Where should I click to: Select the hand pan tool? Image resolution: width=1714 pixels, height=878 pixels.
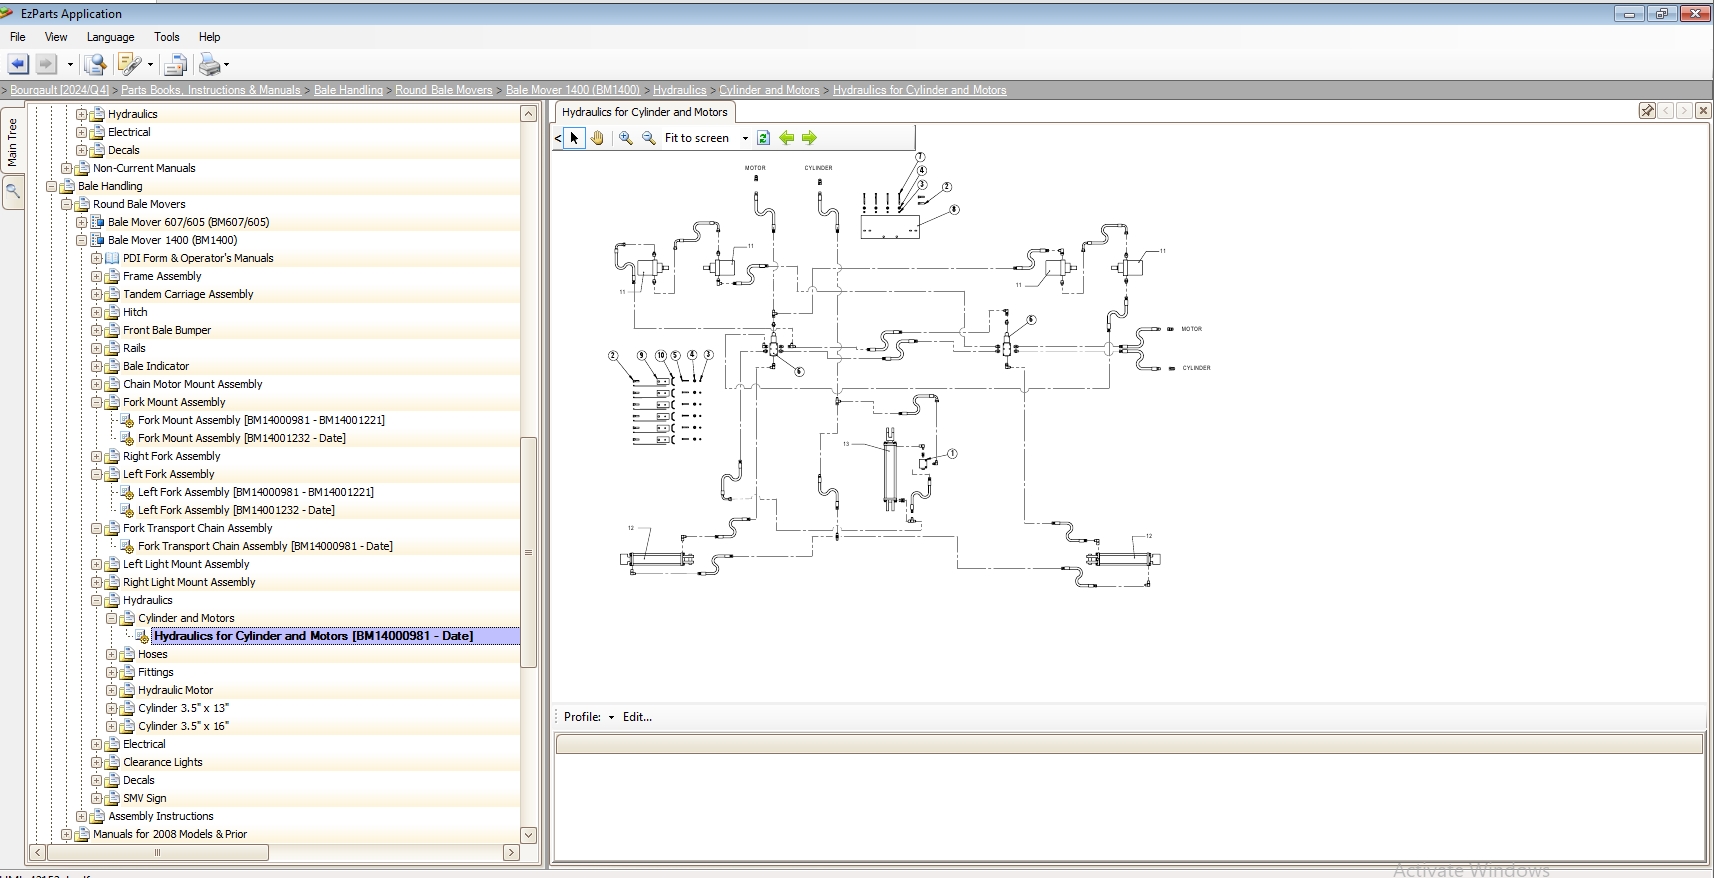597,138
